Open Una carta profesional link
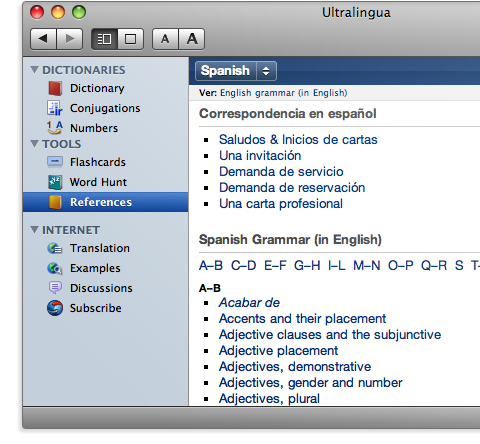The image size is (480, 444). [x=281, y=204]
